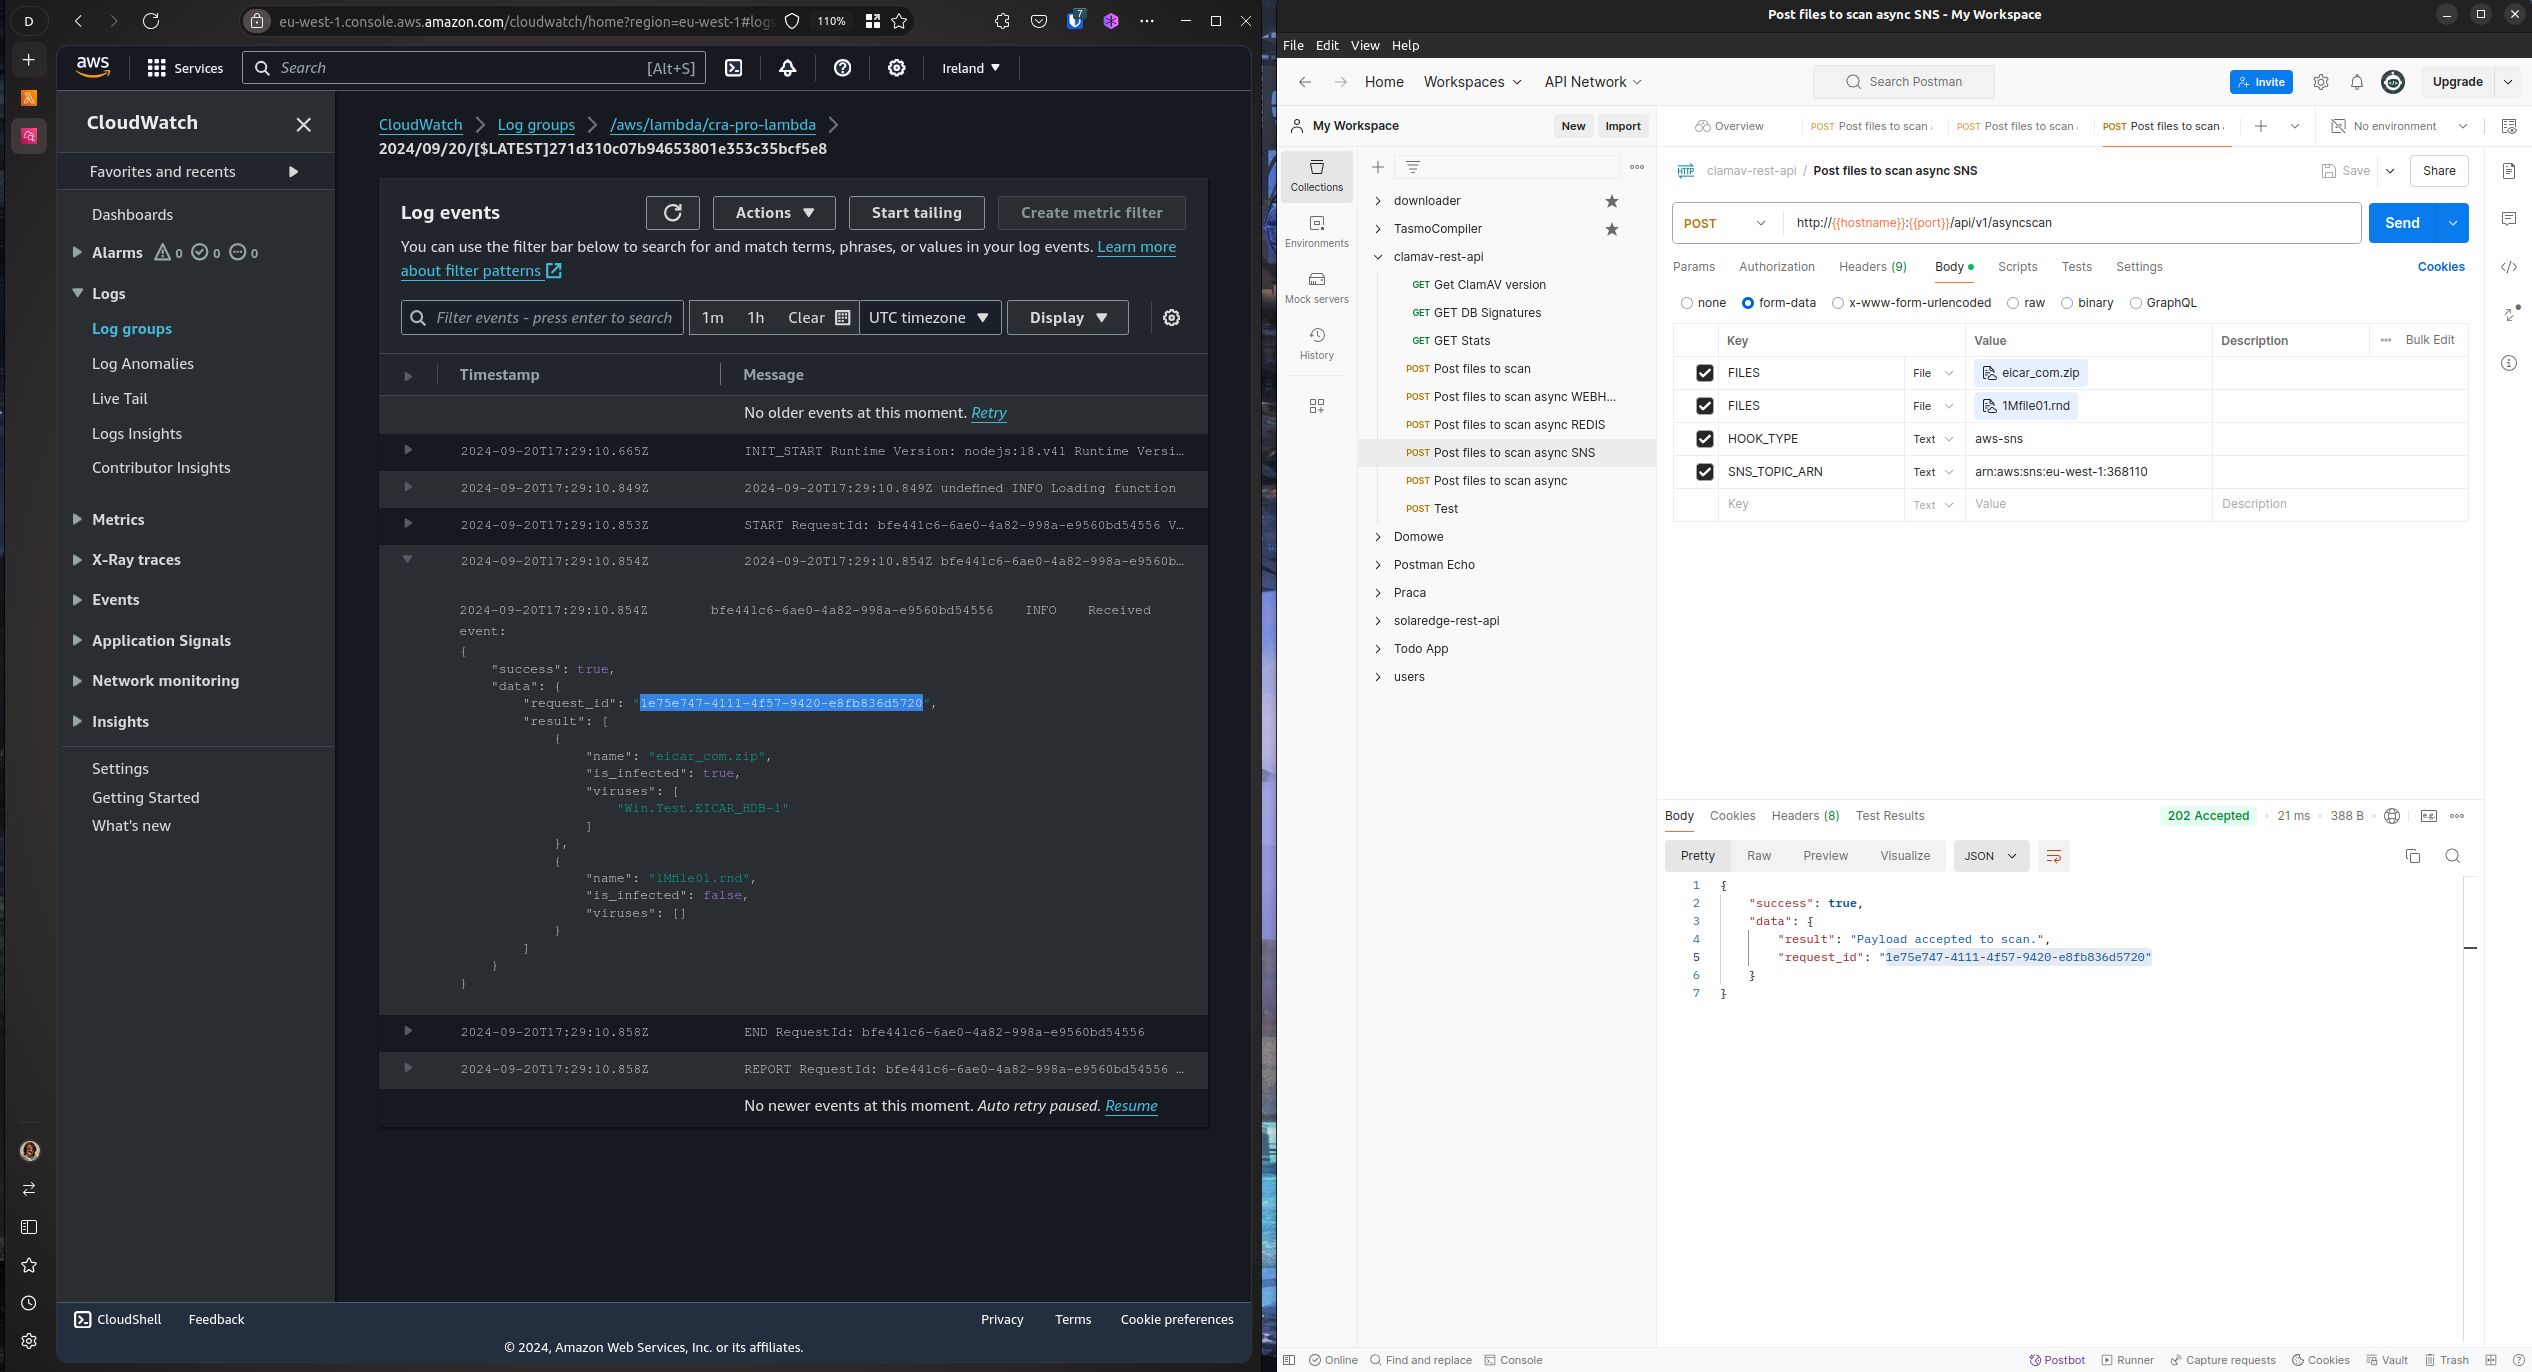The image size is (2532, 1372).
Task: Open Postman notifications bell
Action: (2356, 82)
